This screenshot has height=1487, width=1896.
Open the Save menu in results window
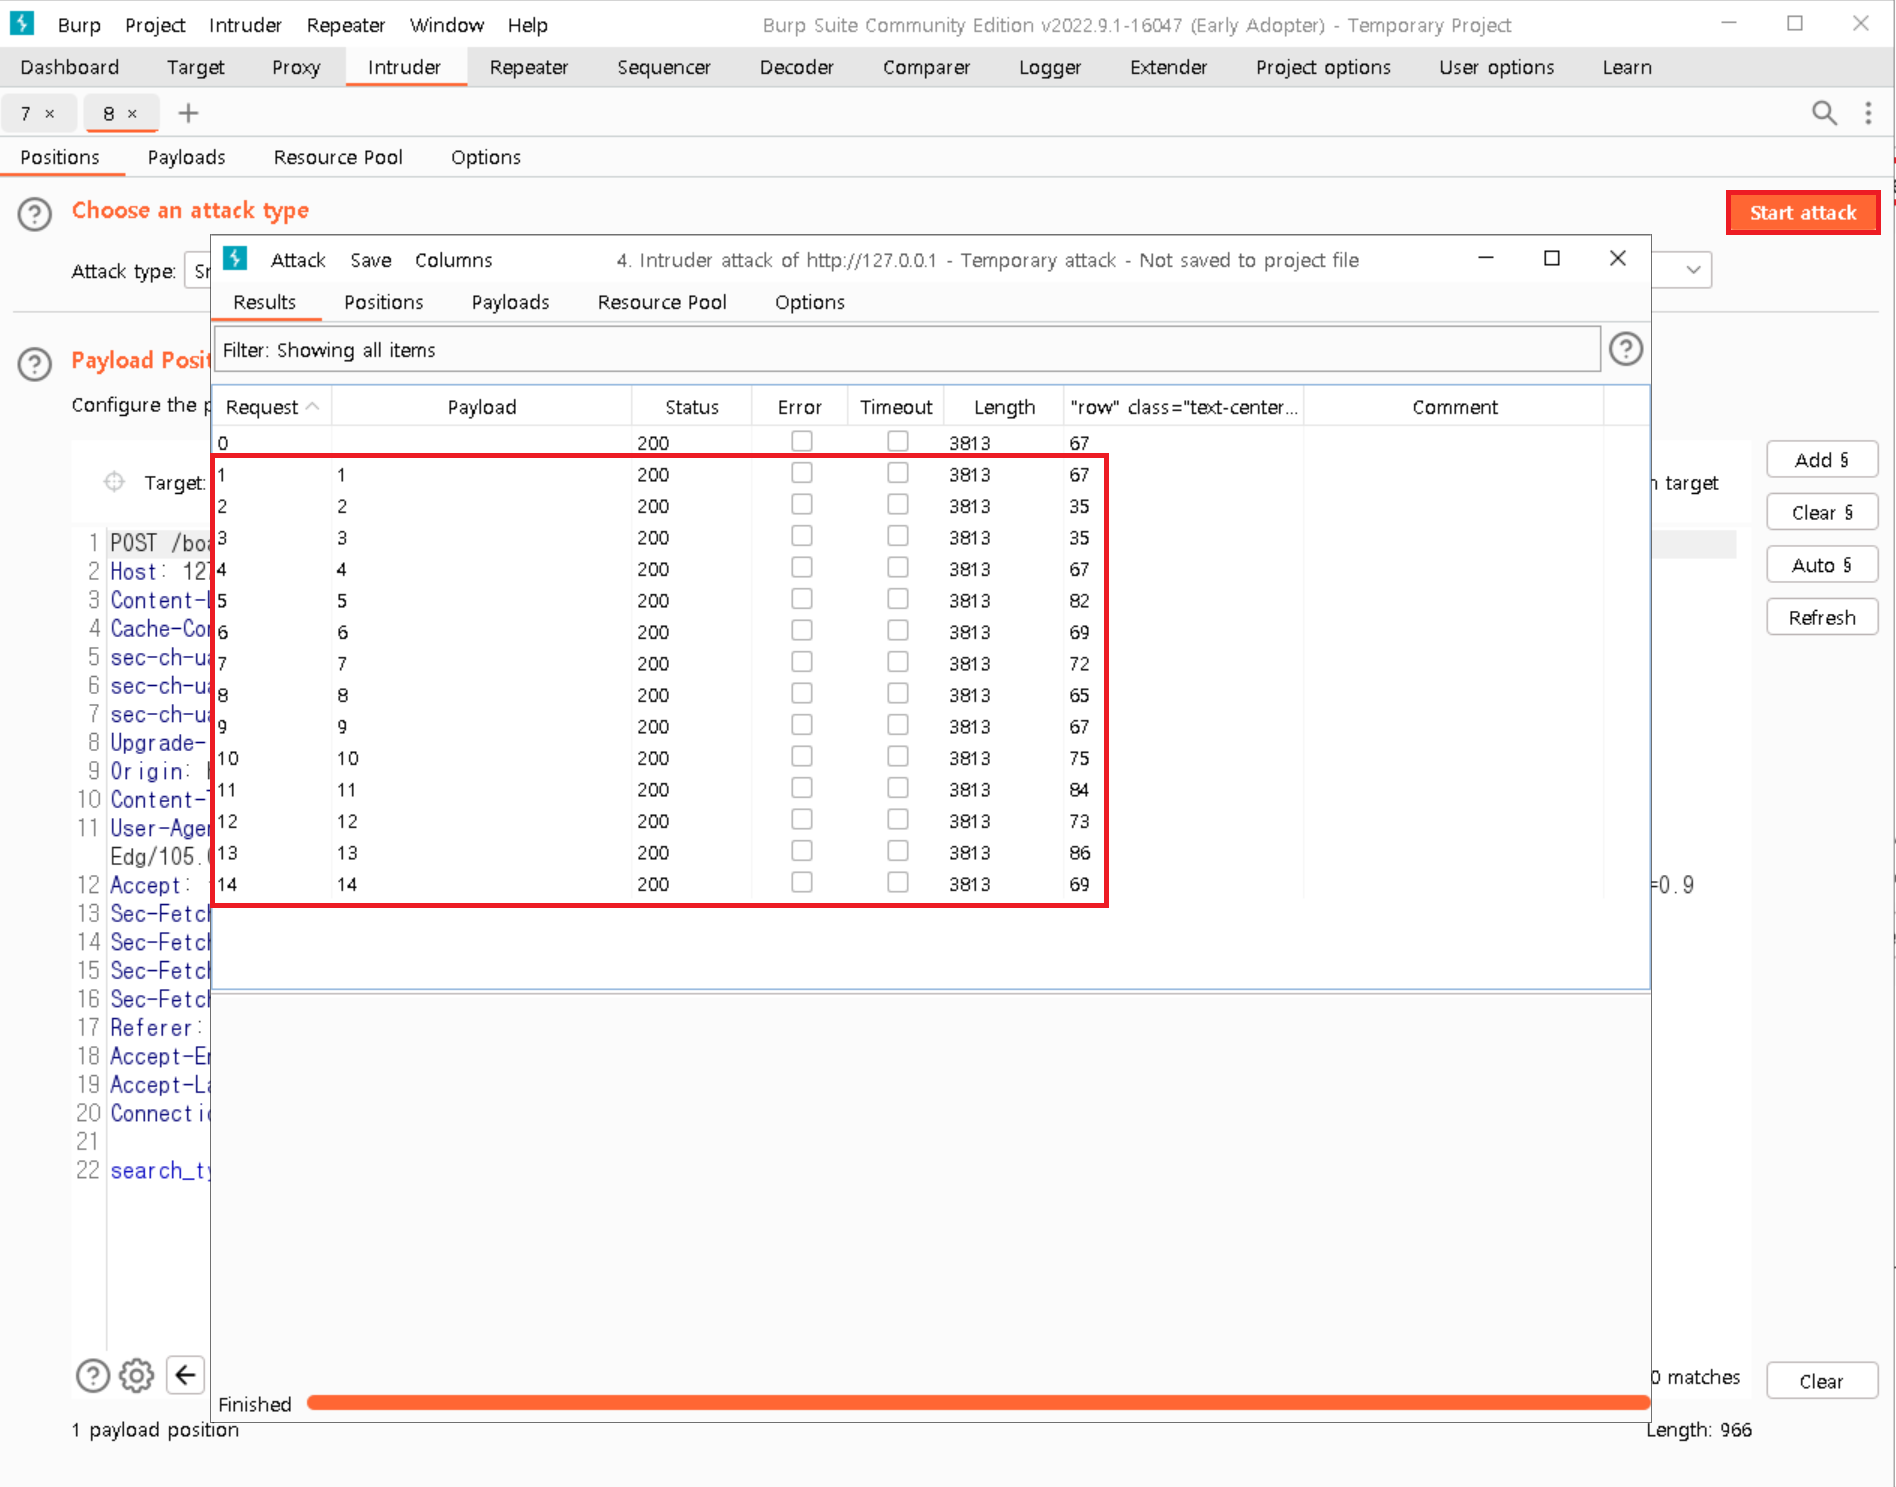[371, 260]
